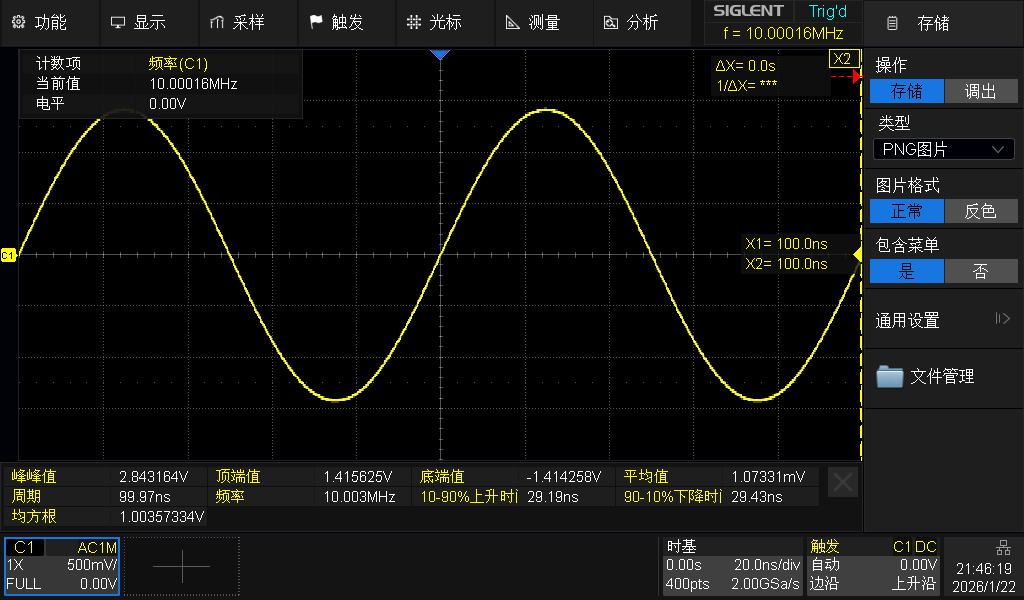
Task: Set include menu option to 否
Action: pyautogui.click(x=980, y=271)
